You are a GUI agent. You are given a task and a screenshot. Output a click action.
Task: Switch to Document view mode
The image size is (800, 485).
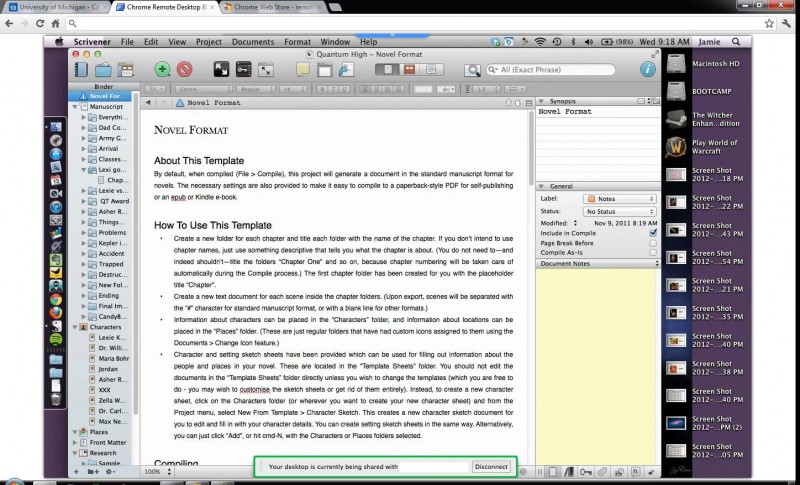(387, 69)
